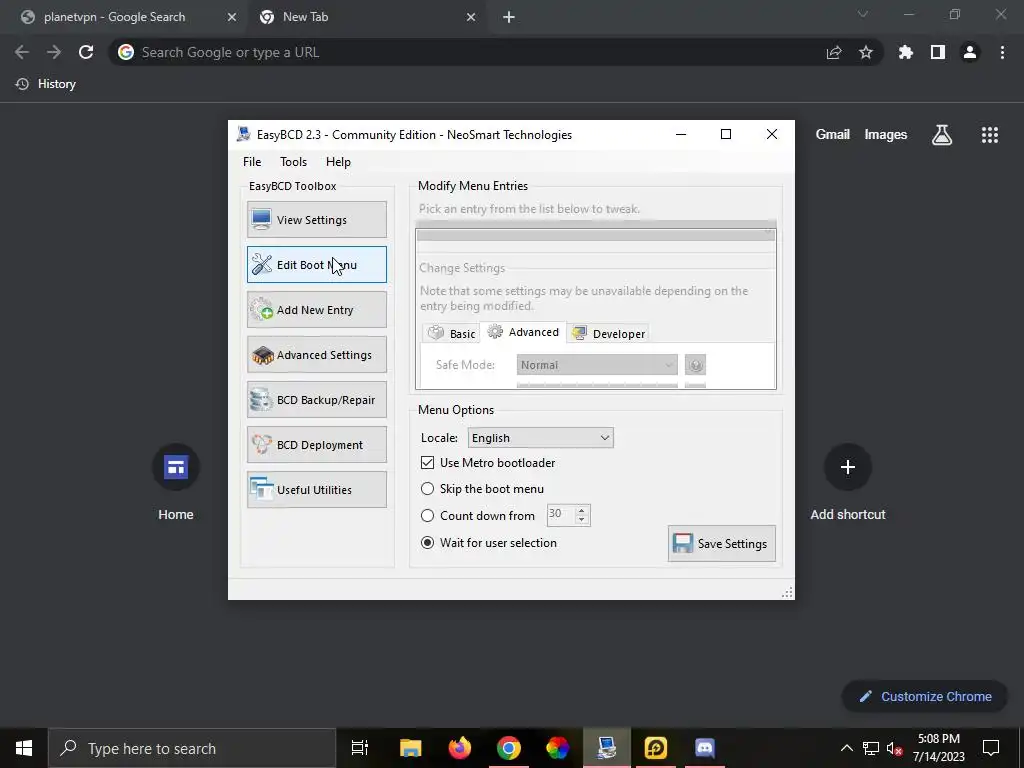
Task: Switch to the Developer tab
Action: click(608, 334)
